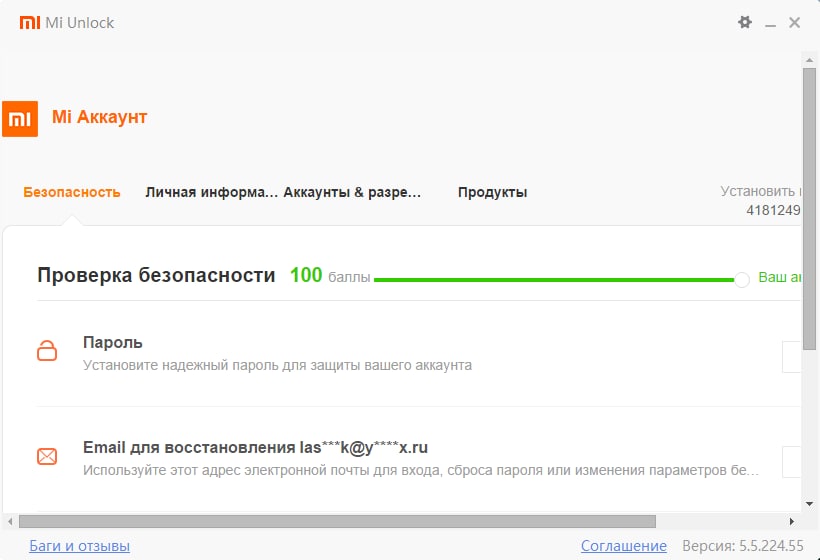
Task: Click the Проверка безопасности heading
Action: [x=156, y=275]
